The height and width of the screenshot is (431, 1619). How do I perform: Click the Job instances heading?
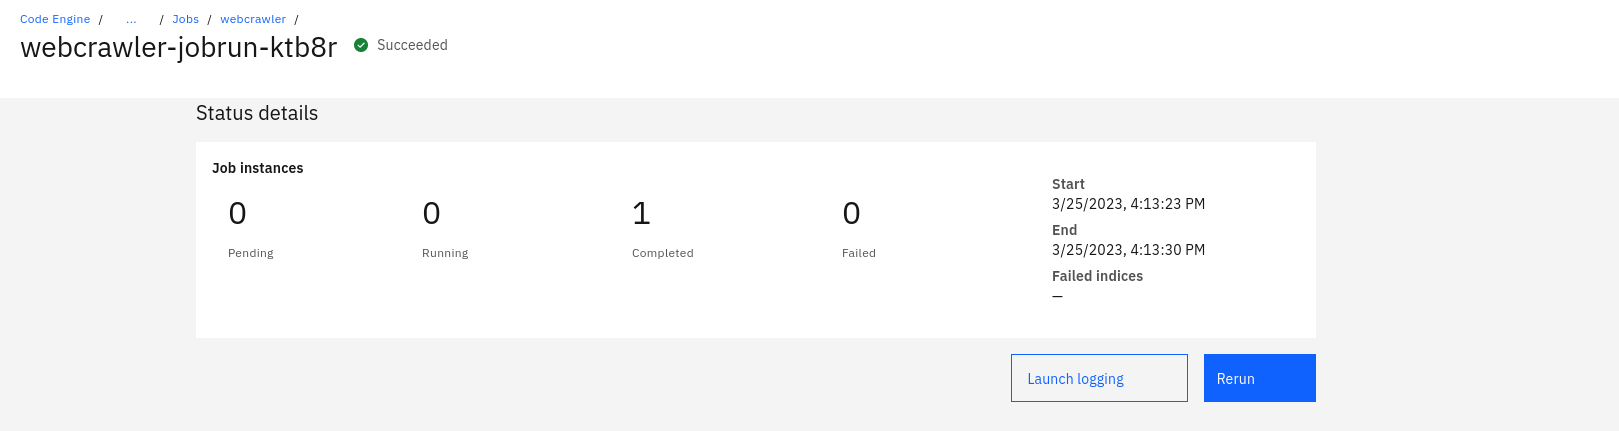[x=258, y=168]
